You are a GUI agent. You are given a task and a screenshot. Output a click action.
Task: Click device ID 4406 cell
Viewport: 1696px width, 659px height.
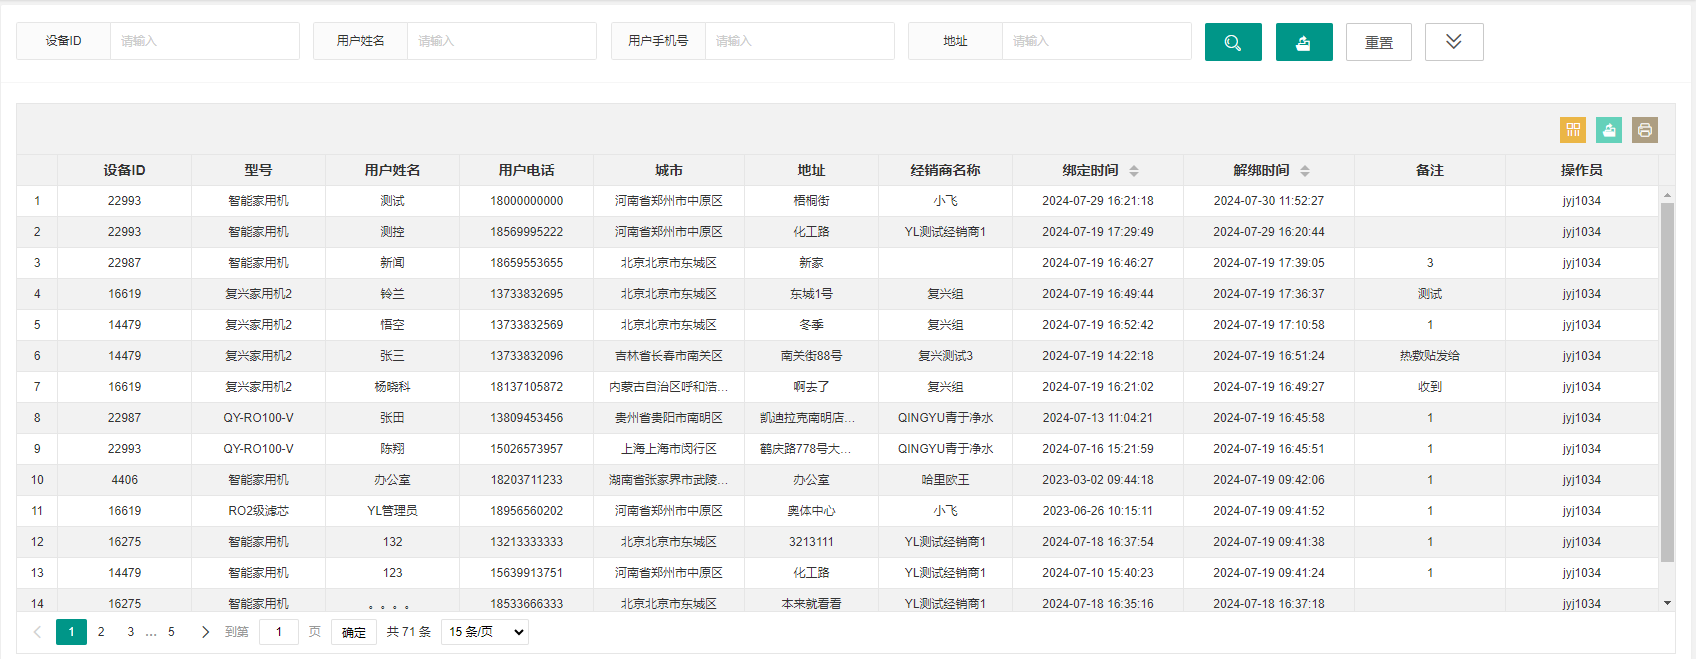(125, 480)
